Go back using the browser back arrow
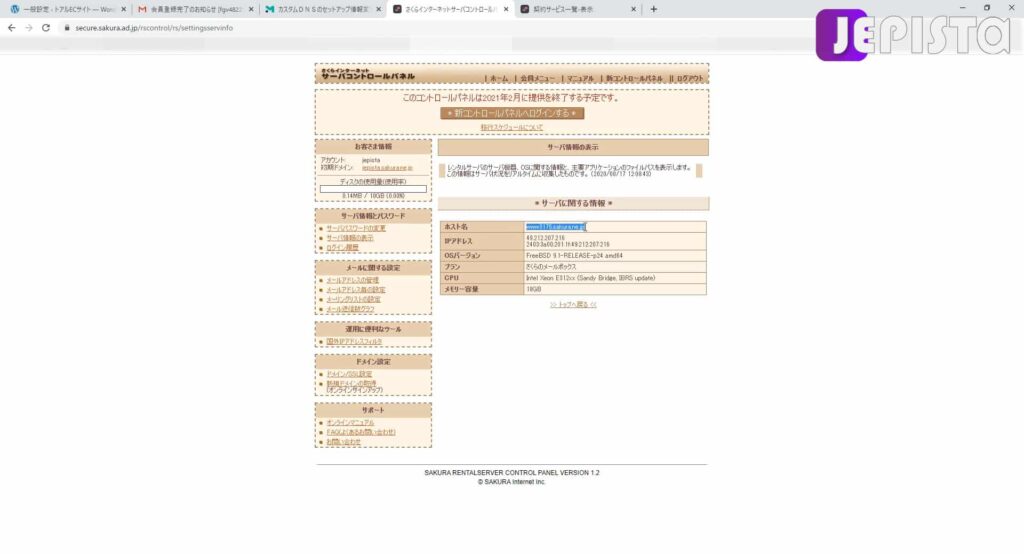Screen dimensions: 1024x554 pyautogui.click(x=11, y=28)
